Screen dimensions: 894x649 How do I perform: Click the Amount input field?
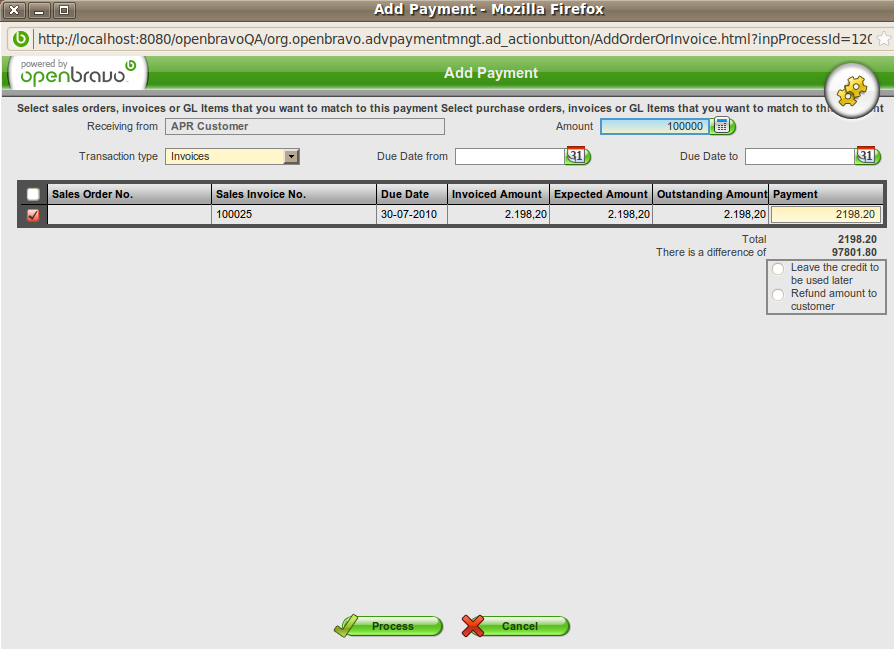click(655, 126)
